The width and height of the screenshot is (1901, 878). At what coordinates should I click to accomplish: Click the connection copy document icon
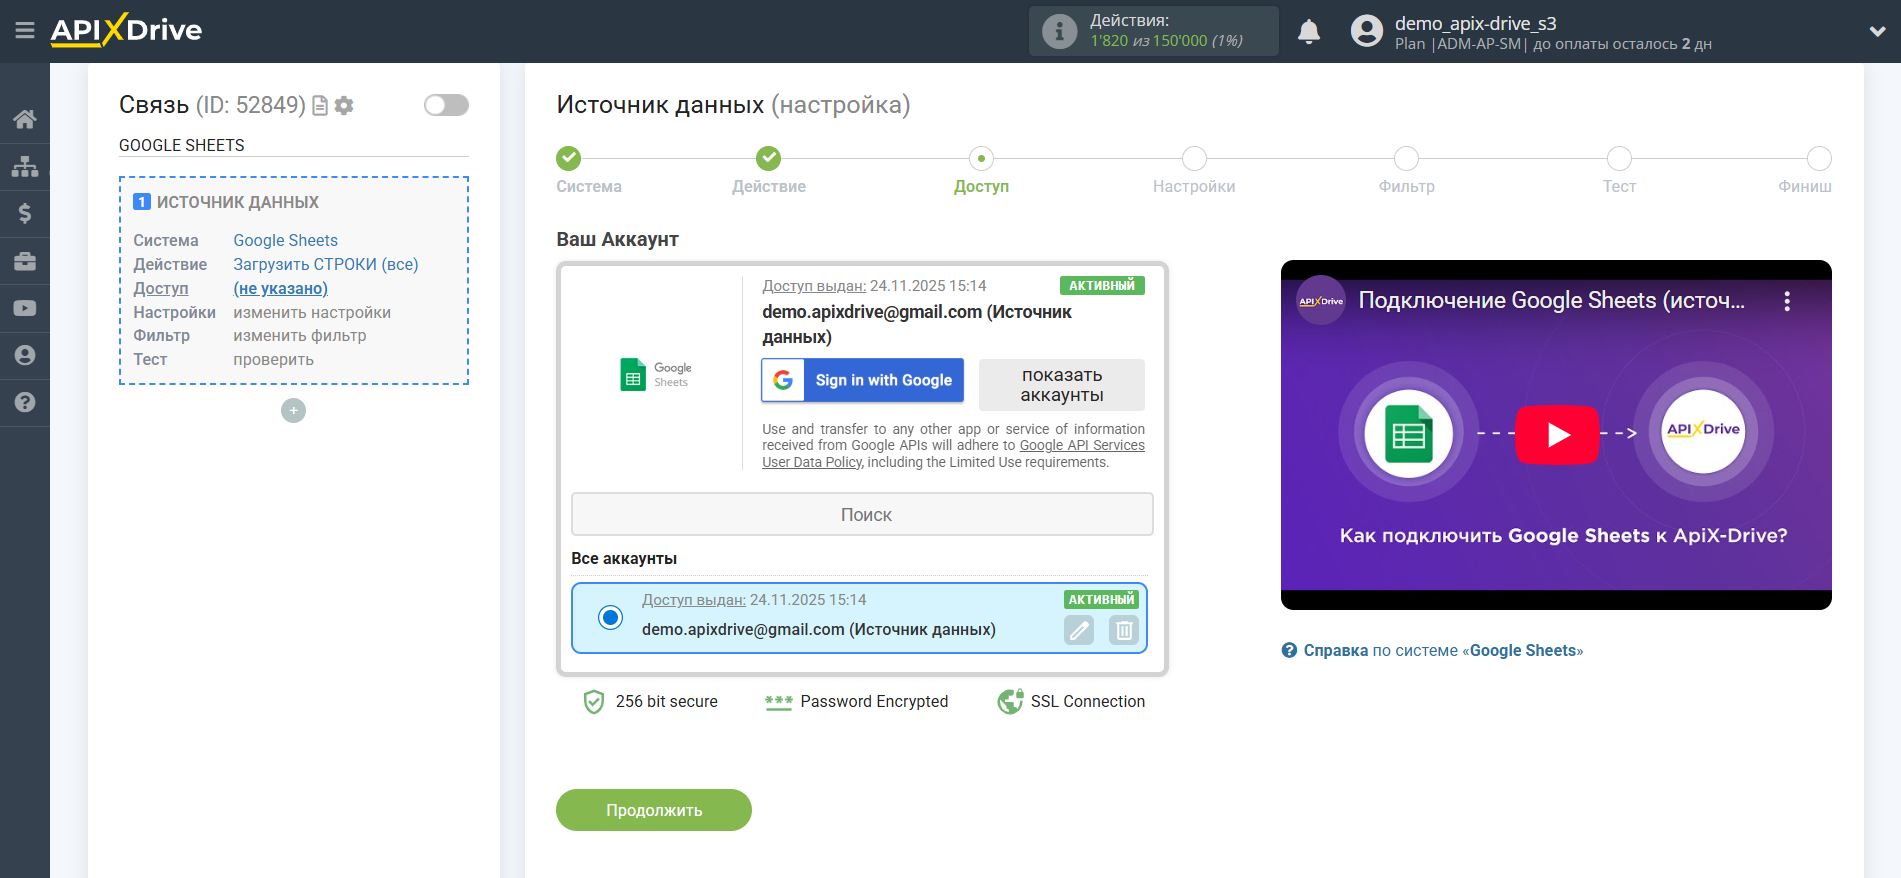[x=320, y=106]
